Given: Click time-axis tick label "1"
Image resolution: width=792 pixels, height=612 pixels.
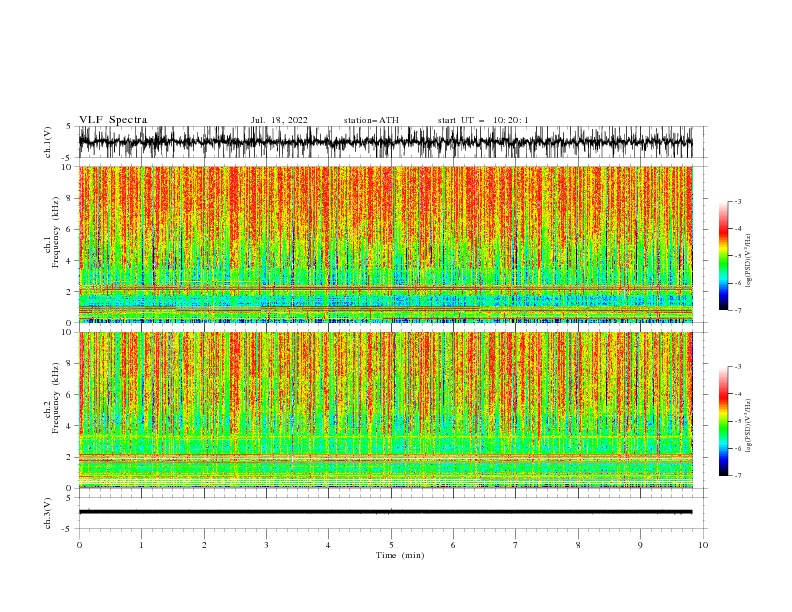Looking at the screenshot, I should (x=141, y=545).
